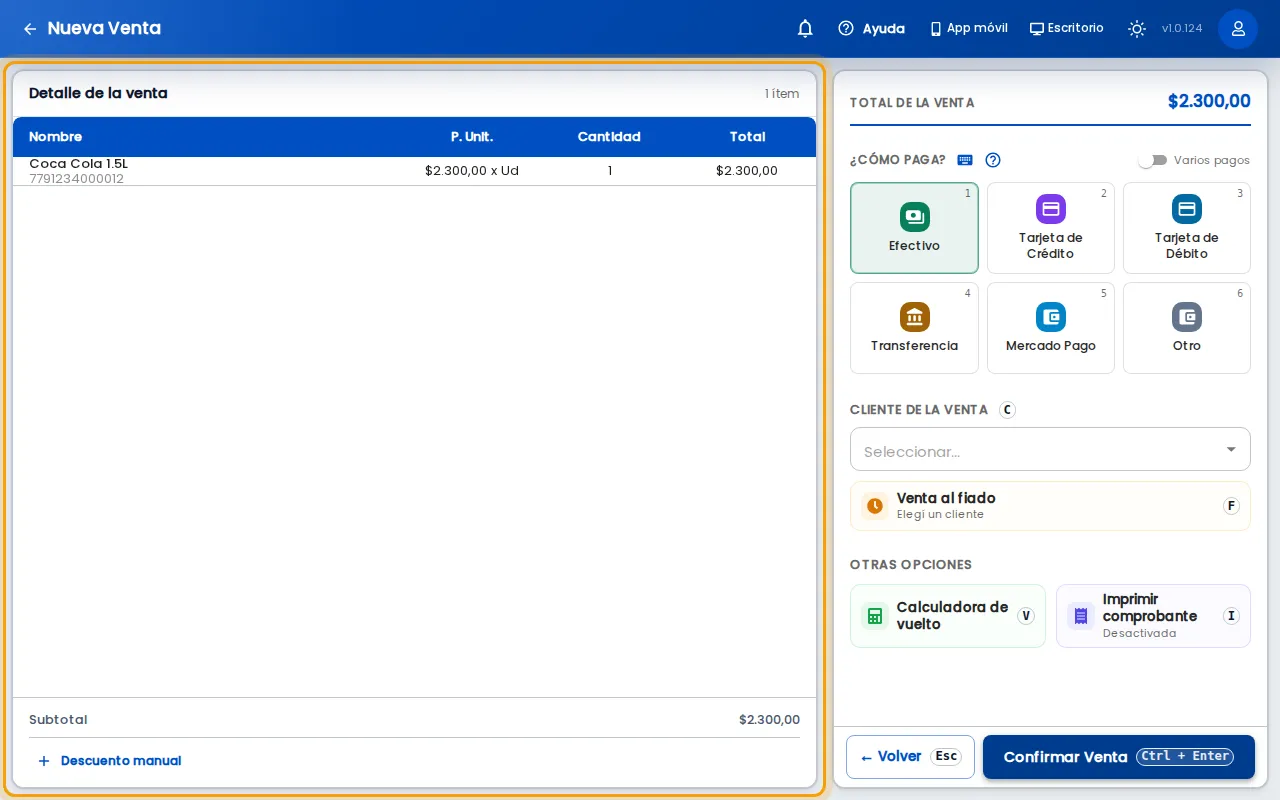Enable the Varios pagos switch
The height and width of the screenshot is (800, 1280).
pyautogui.click(x=1153, y=160)
